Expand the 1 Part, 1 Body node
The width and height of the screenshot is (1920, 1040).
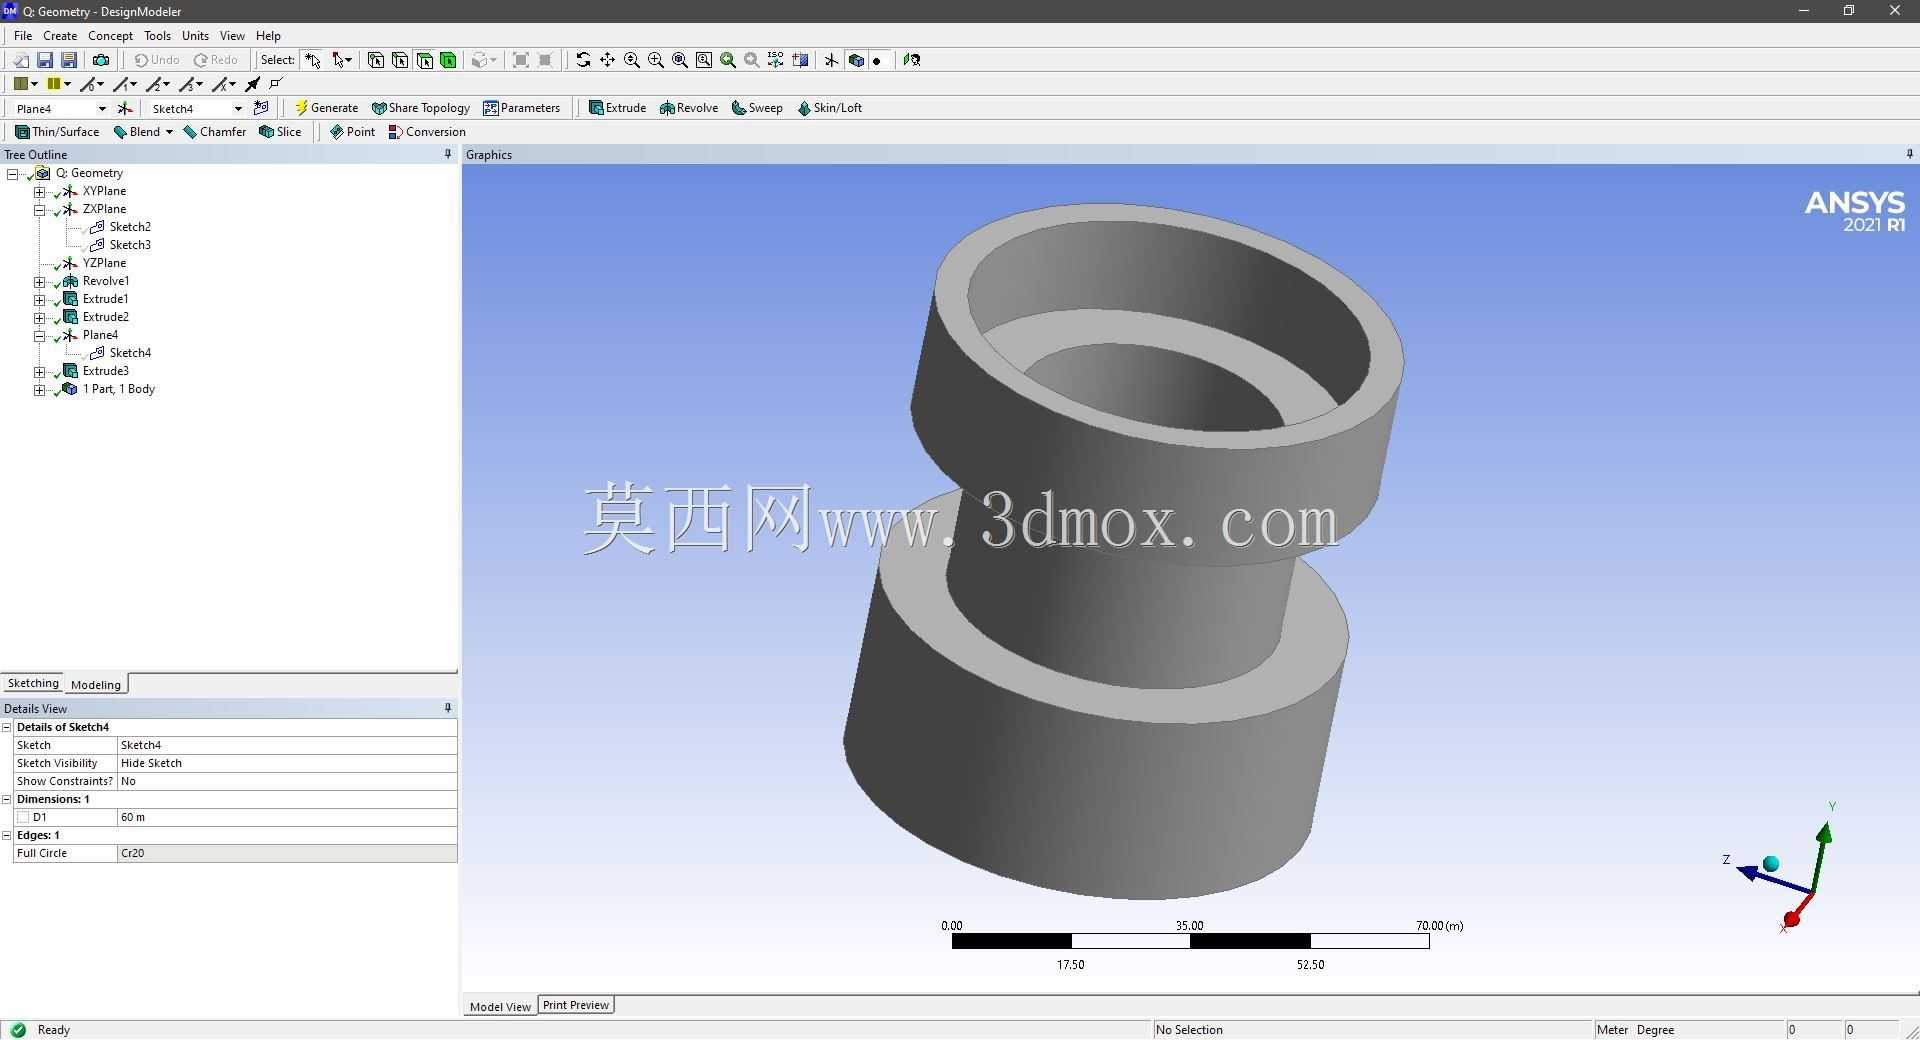click(x=39, y=389)
